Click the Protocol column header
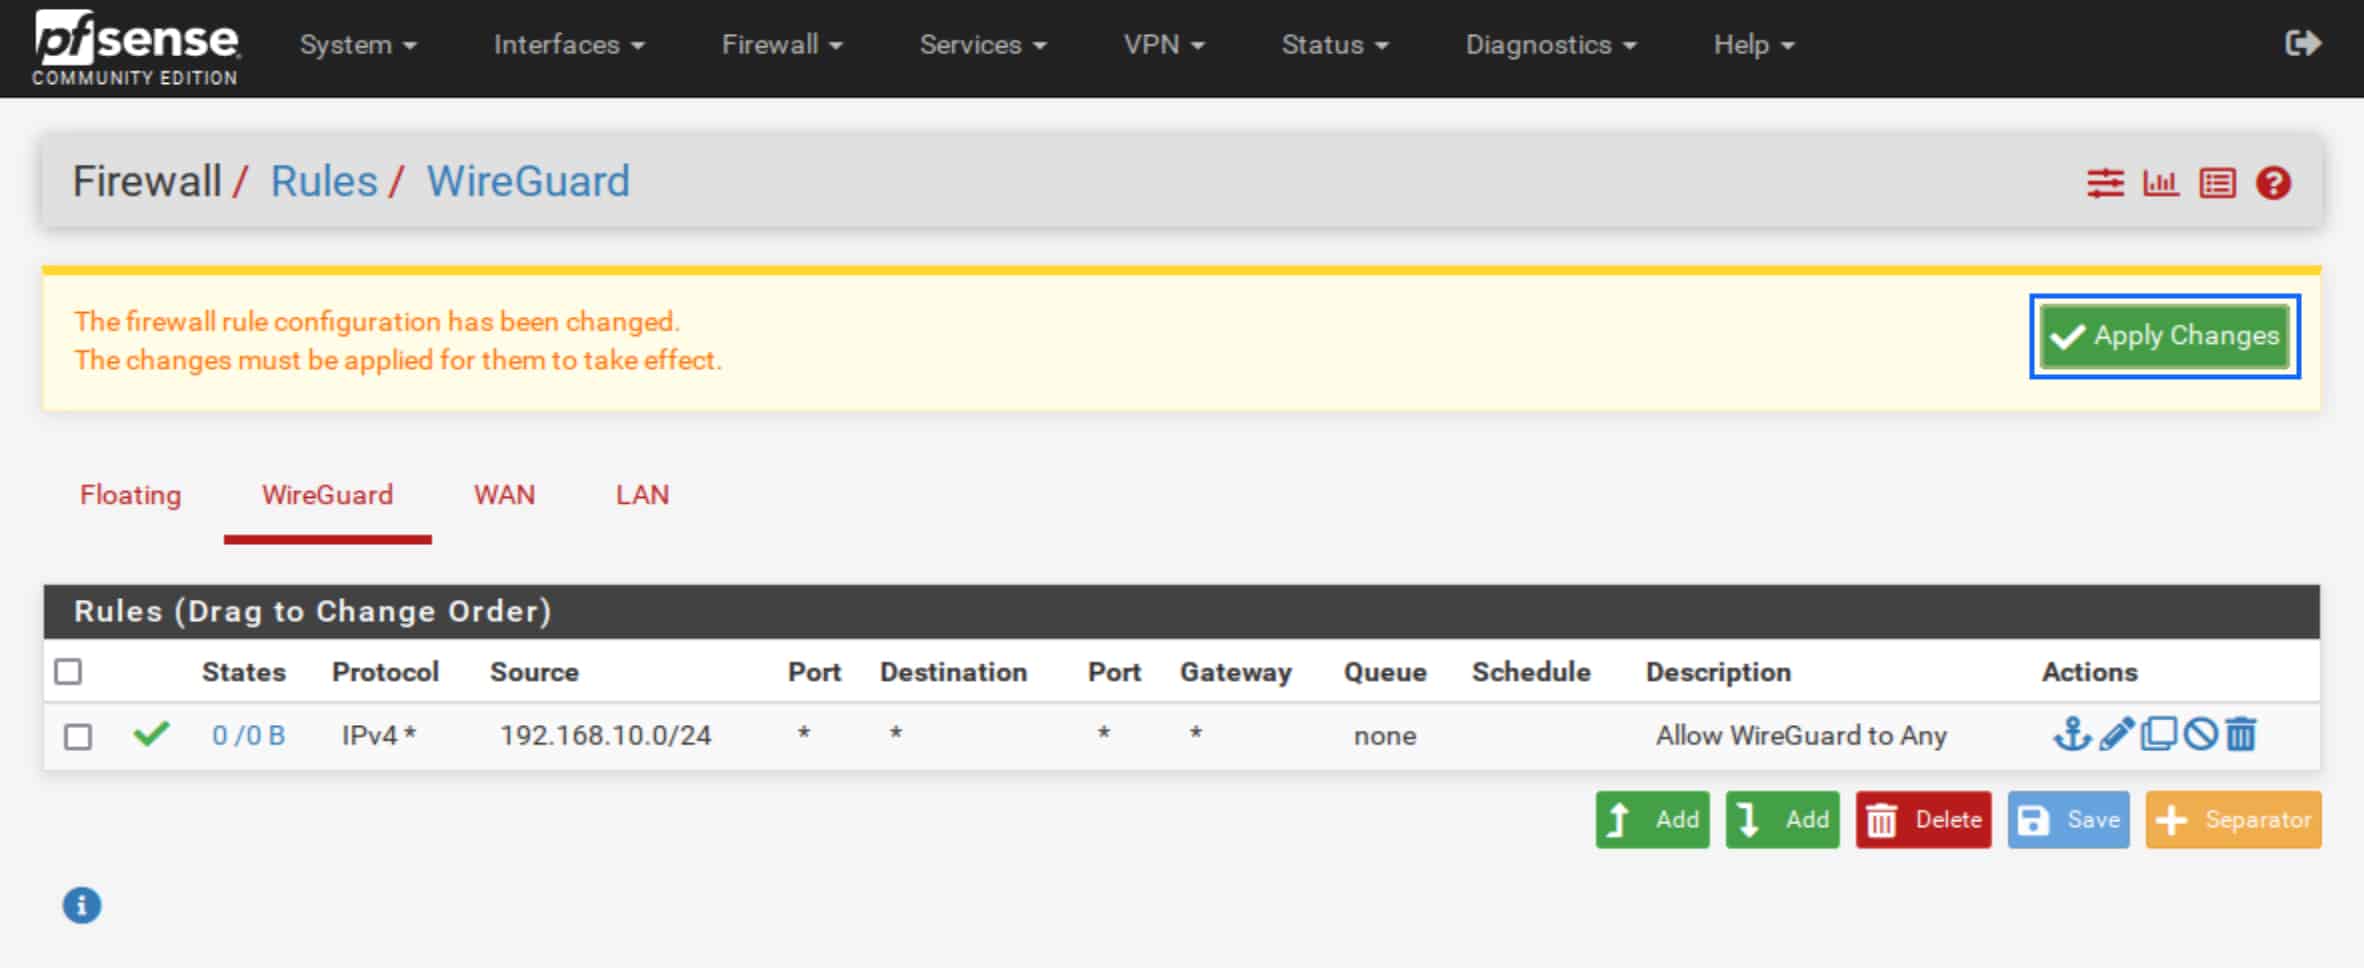Image resolution: width=2364 pixels, height=968 pixels. 385,672
